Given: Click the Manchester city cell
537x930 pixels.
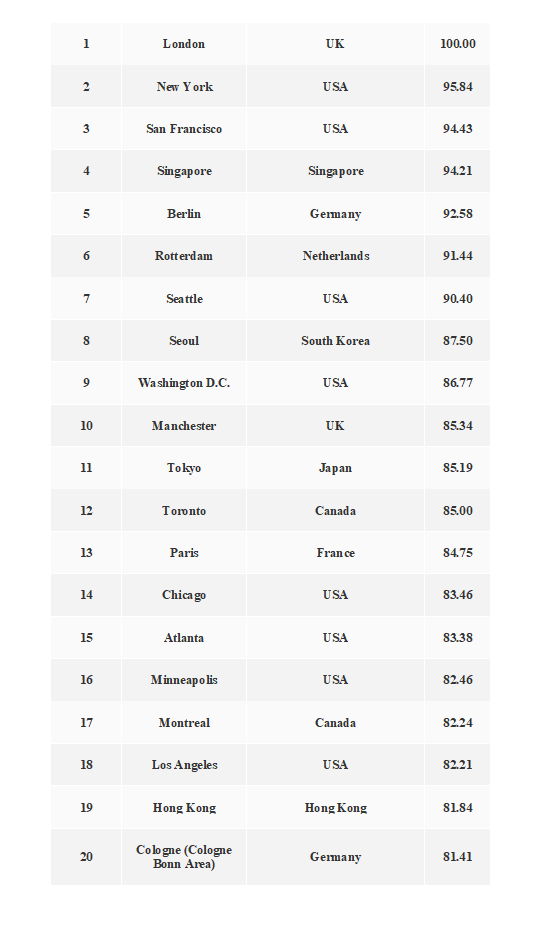Looking at the screenshot, I should pos(184,425).
